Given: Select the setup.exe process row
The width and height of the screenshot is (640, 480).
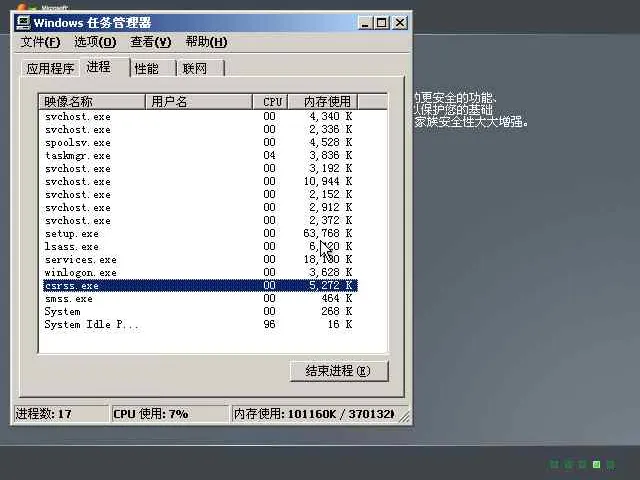Looking at the screenshot, I should [x=200, y=233].
